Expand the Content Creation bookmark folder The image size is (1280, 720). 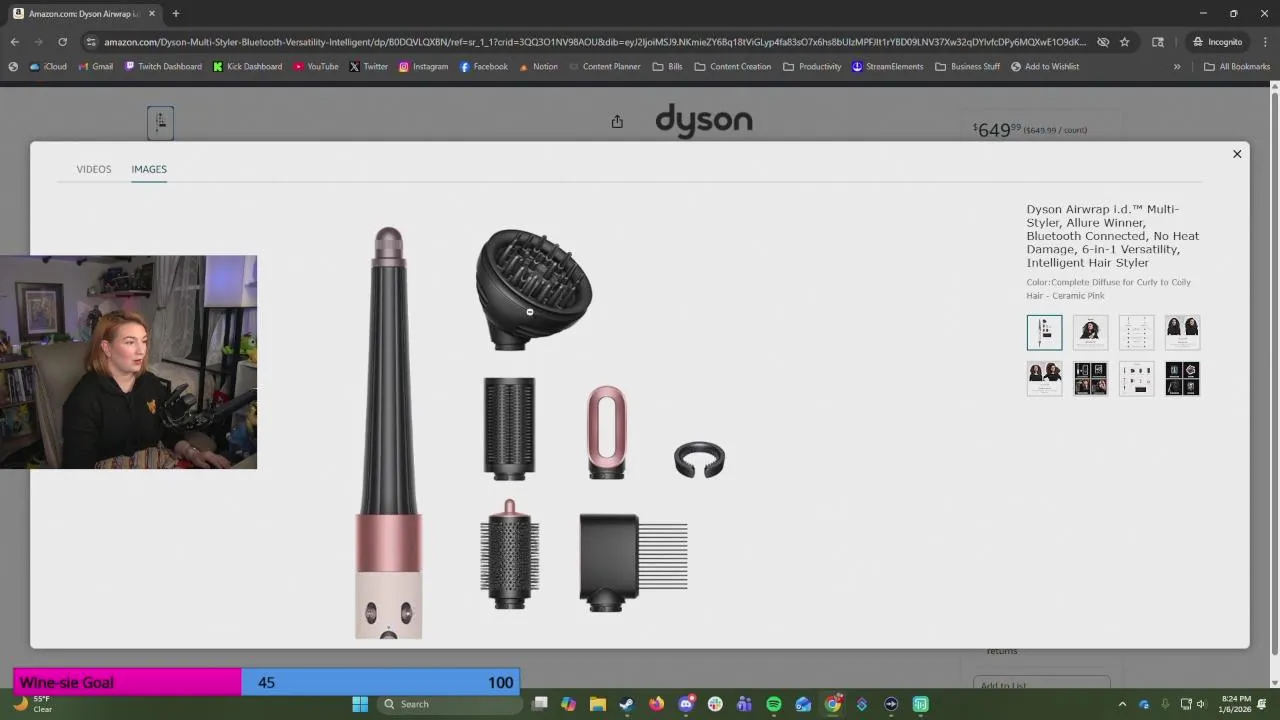click(x=732, y=67)
